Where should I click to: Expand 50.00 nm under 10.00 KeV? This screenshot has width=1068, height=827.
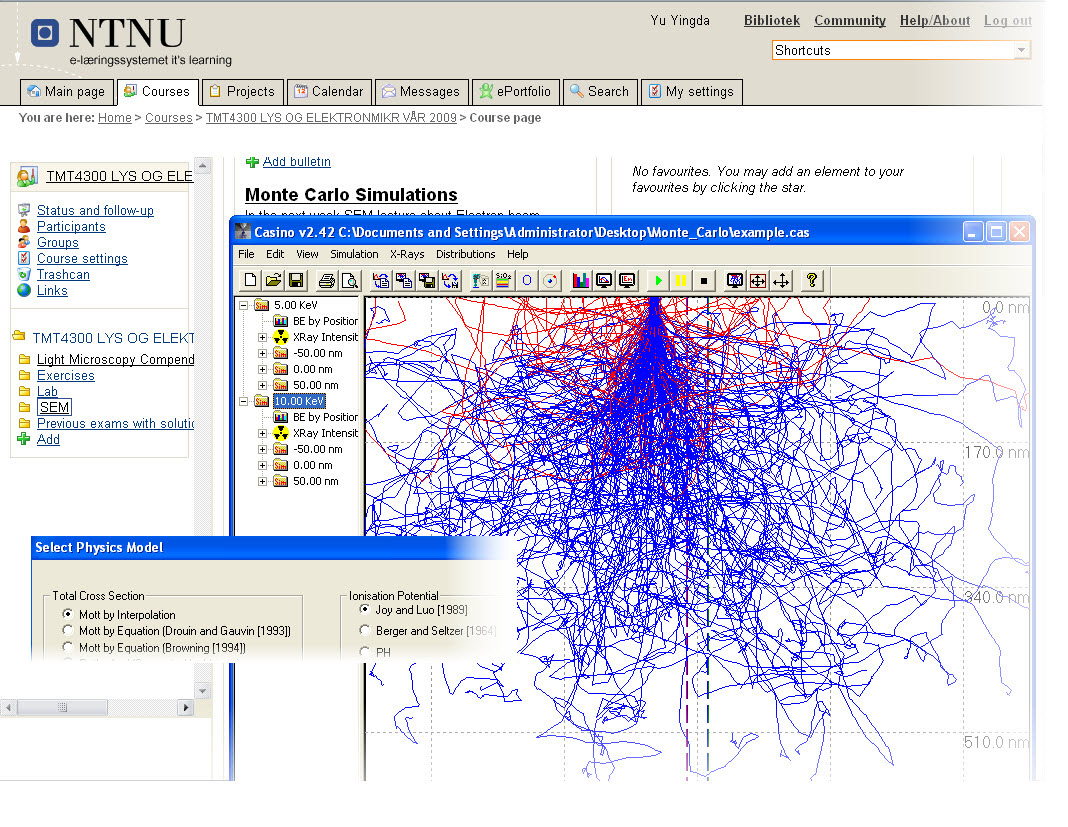[x=262, y=481]
